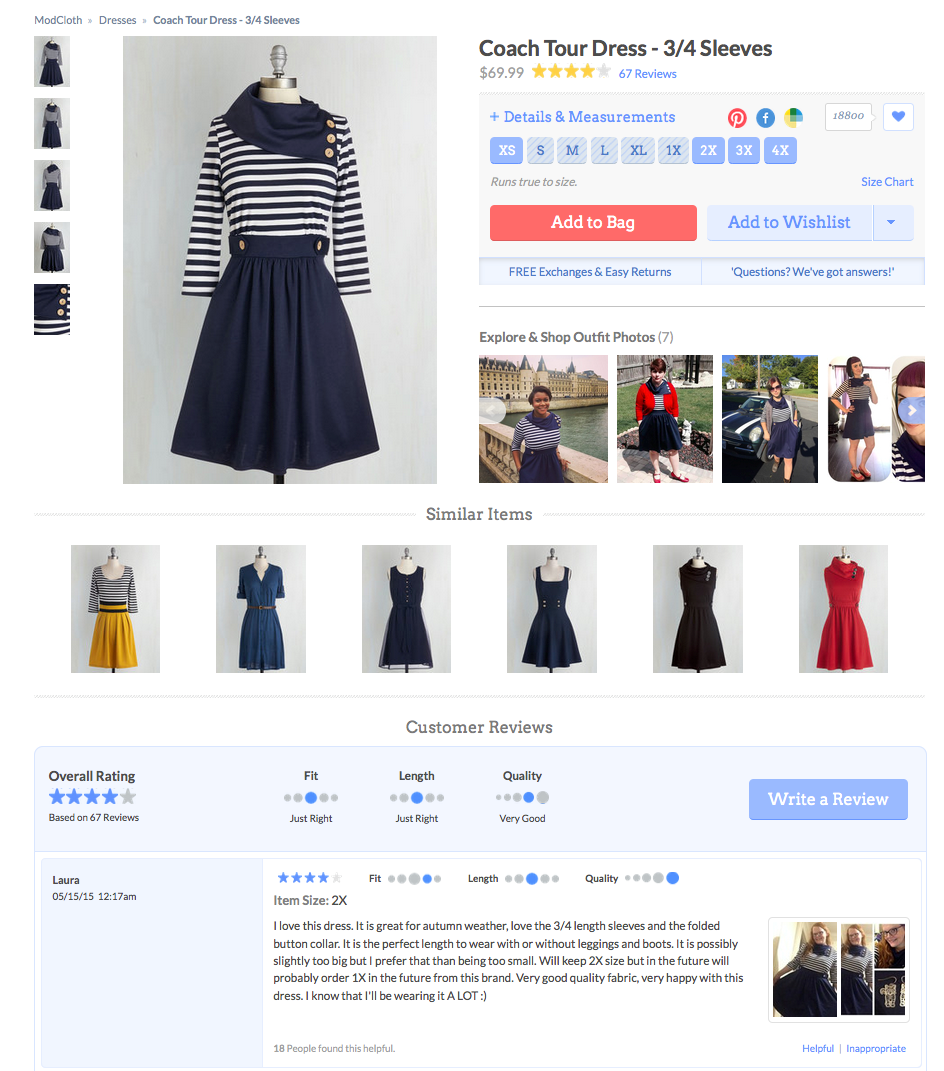Open Laura's review photo collage
The width and height of the screenshot is (944, 1071).
839,970
